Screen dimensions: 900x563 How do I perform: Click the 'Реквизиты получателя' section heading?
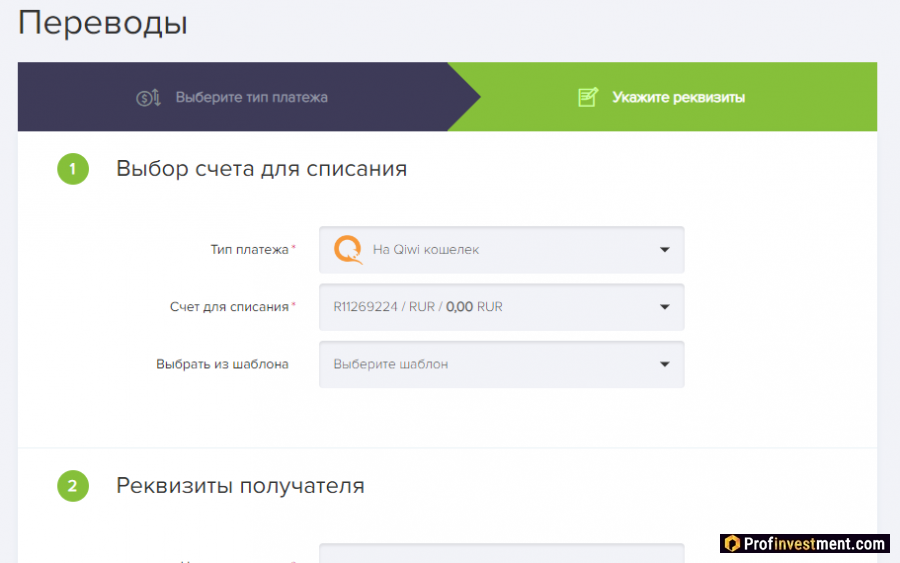(240, 486)
